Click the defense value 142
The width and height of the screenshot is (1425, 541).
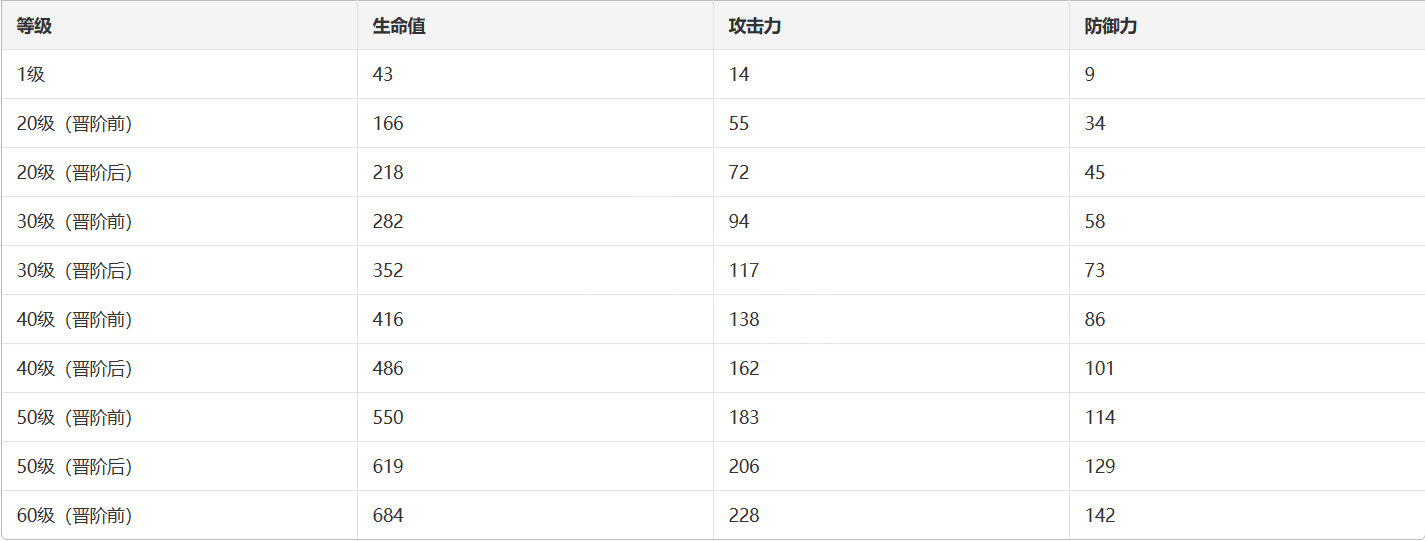click(1100, 516)
